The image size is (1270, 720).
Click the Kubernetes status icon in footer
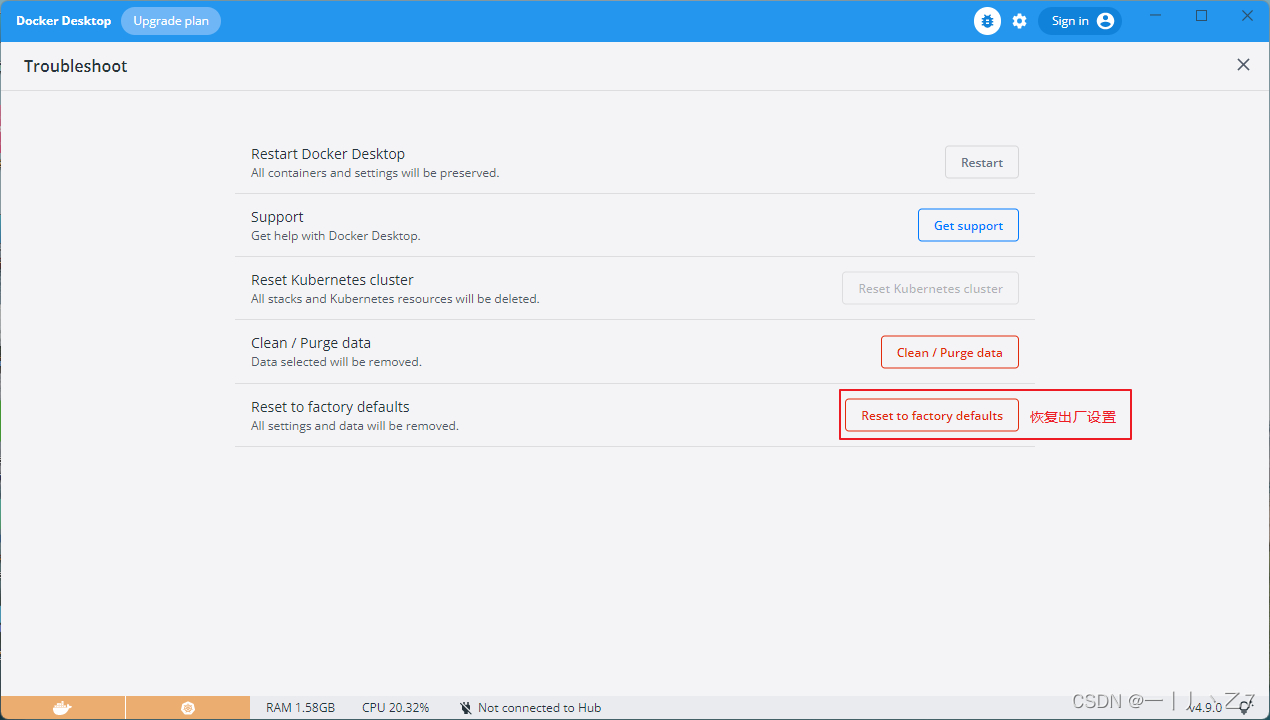[x=188, y=708]
